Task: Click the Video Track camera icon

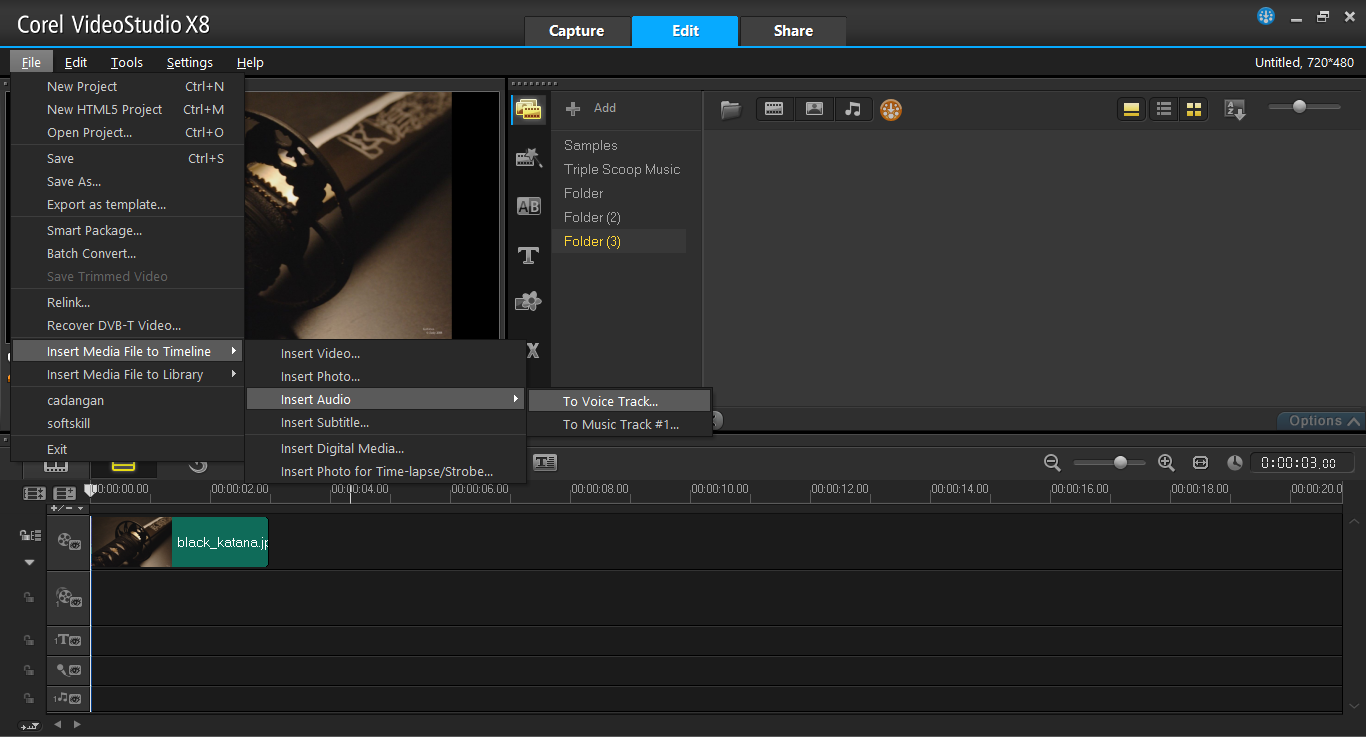Action: click(x=69, y=542)
